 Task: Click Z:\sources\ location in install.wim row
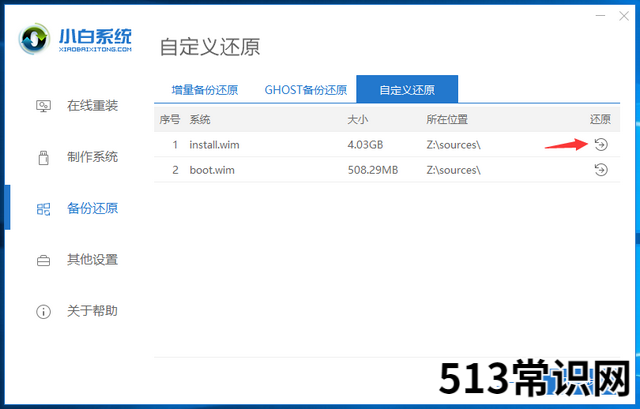[453, 145]
